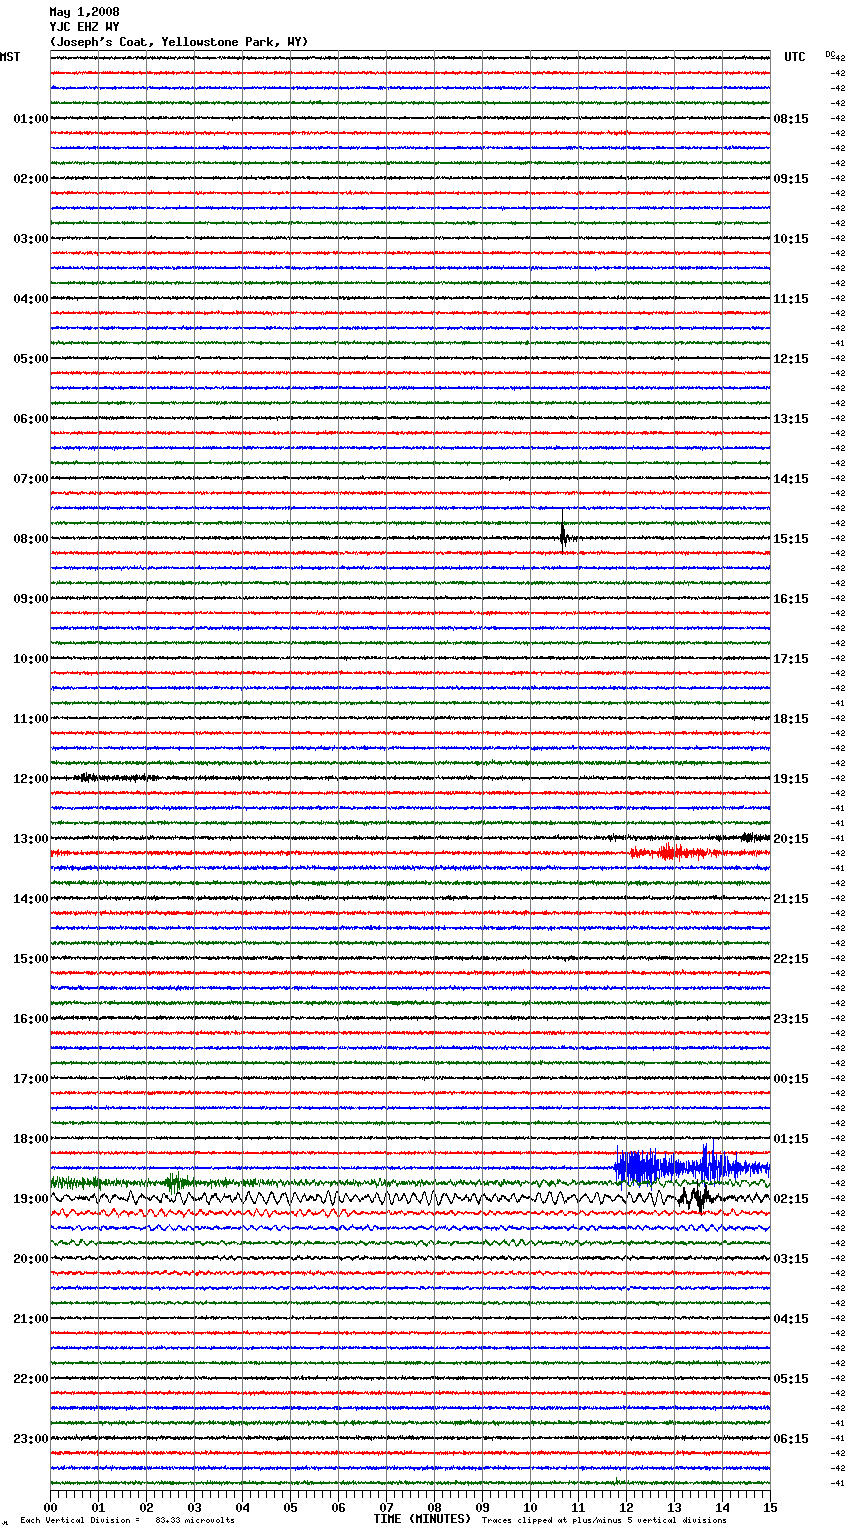Click the "MST" time zone label

pyautogui.click(x=10, y=57)
